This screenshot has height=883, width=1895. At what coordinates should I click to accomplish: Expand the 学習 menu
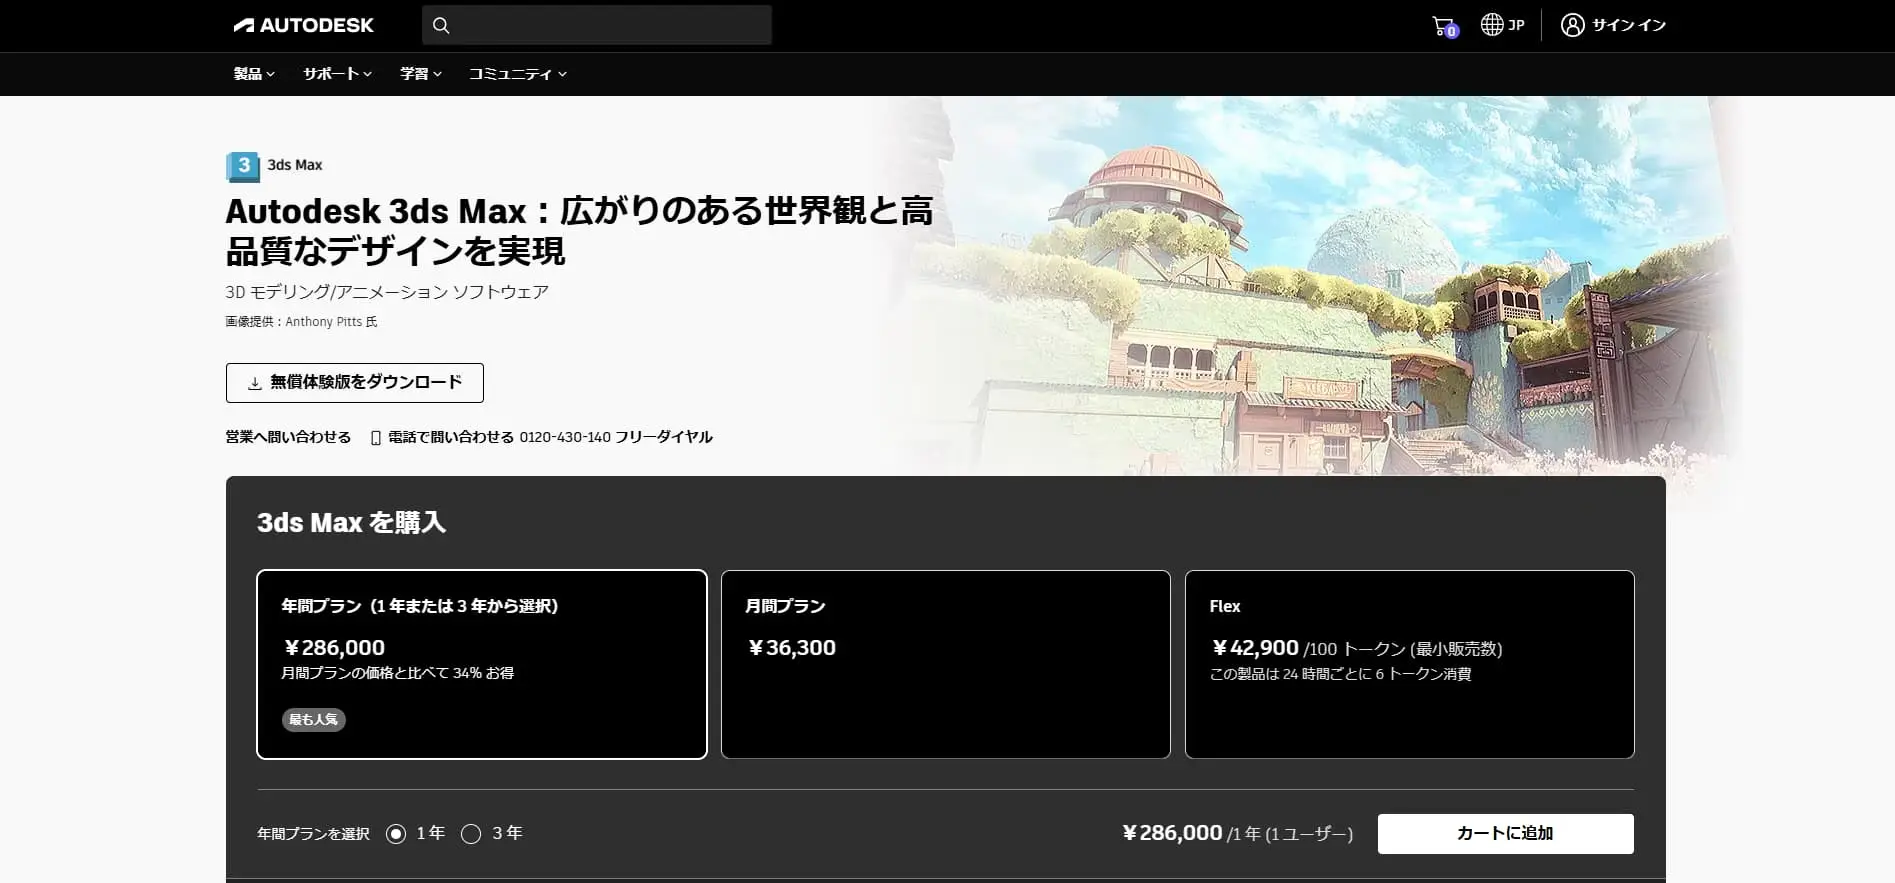[x=421, y=74]
